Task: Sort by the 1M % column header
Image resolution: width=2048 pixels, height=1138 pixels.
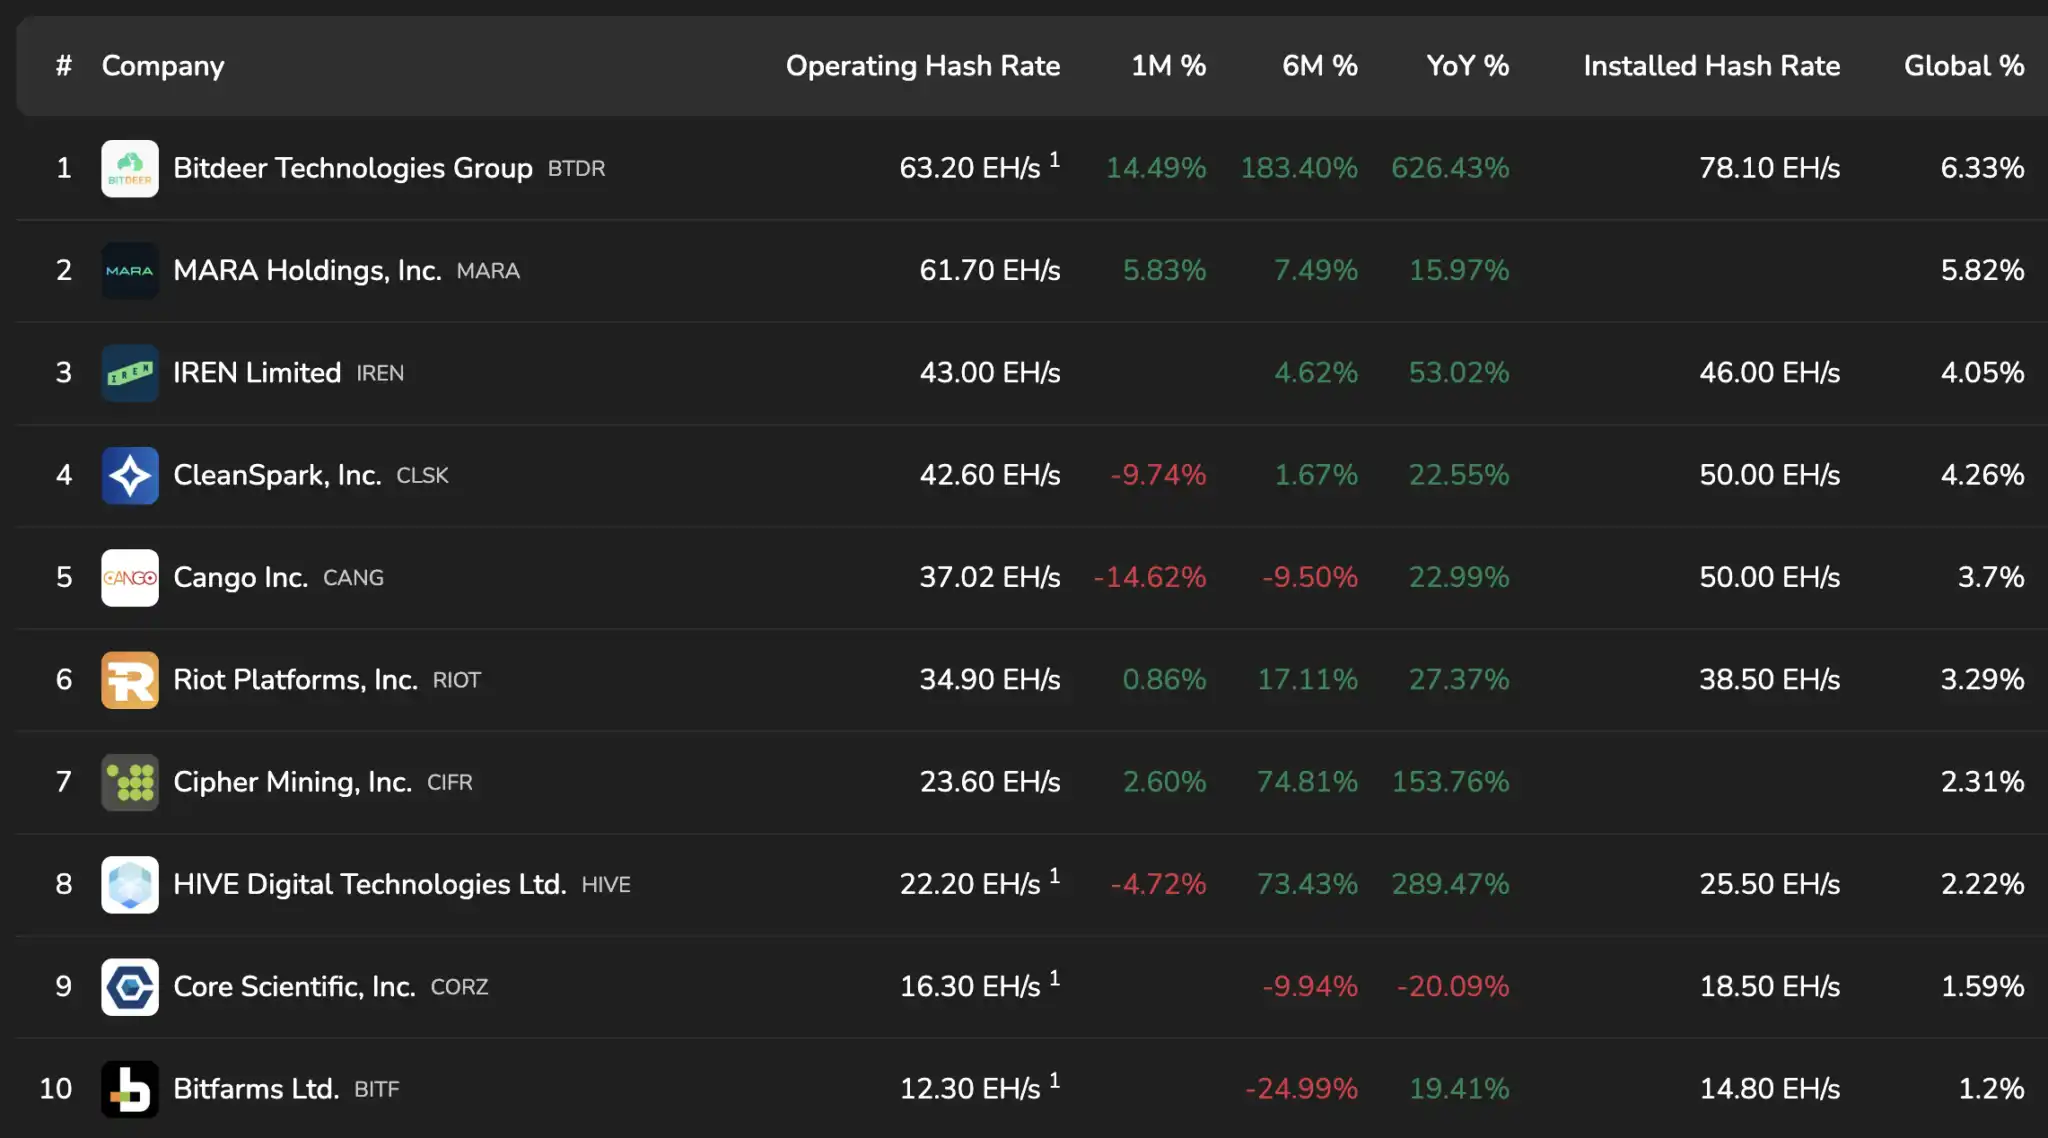Action: pos(1168,66)
